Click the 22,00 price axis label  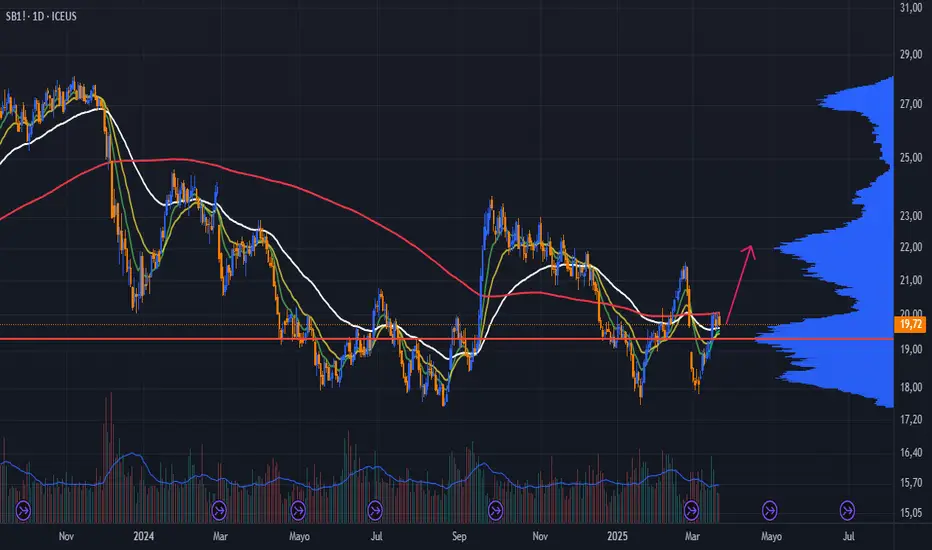tap(911, 247)
